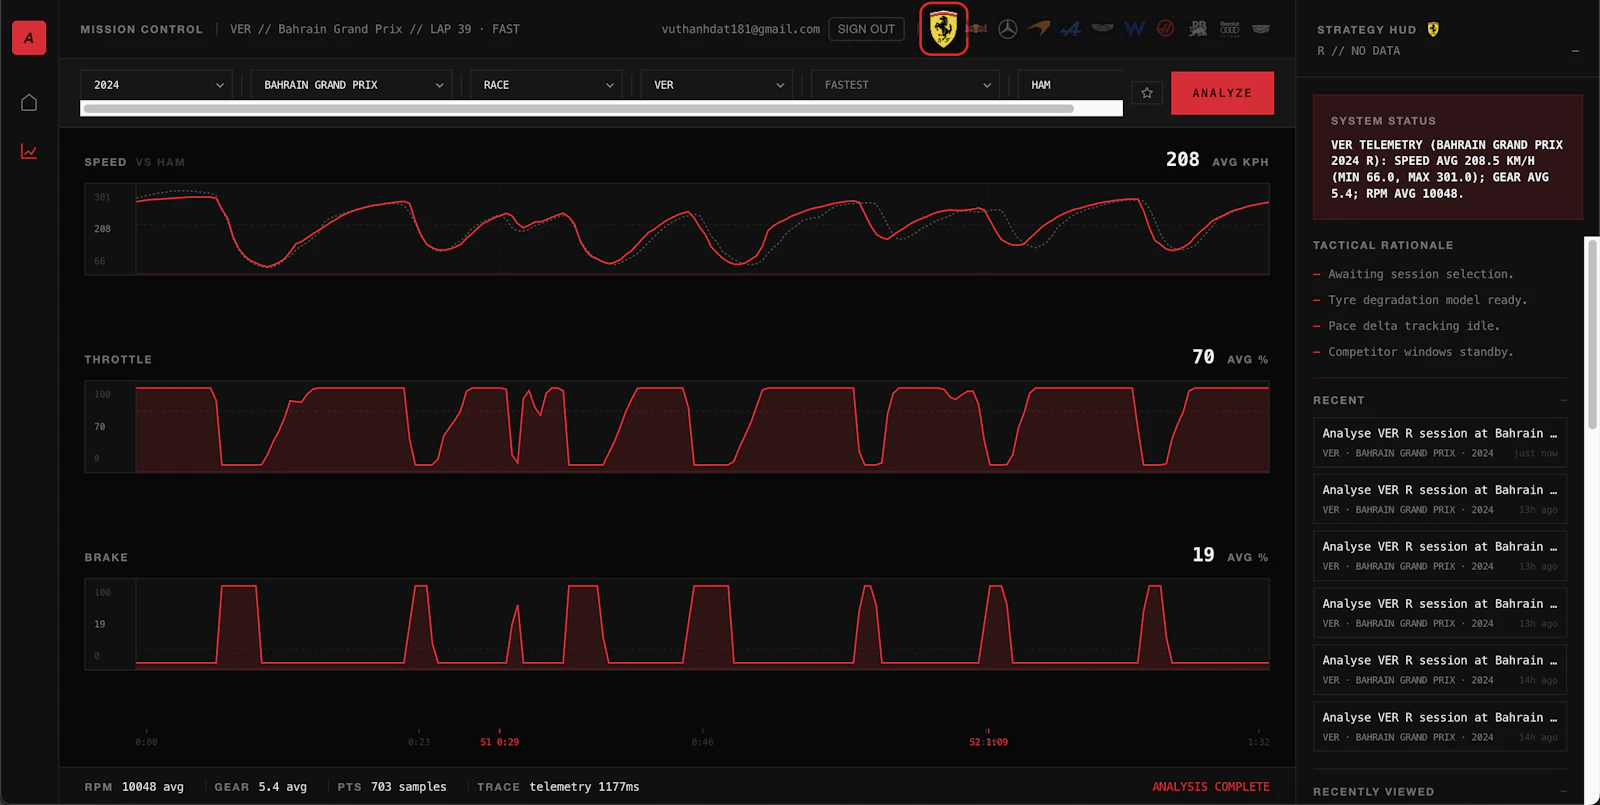
Task: Click the lap header 'VER // Bahrain Grand Prix'
Action: (316, 29)
